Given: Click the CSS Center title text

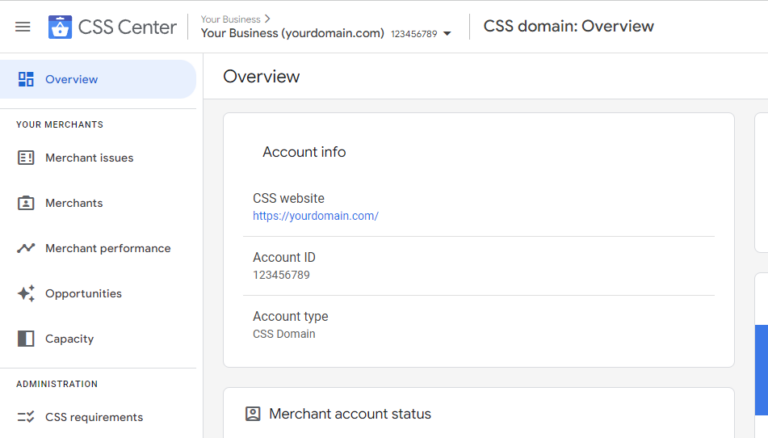Looking at the screenshot, I should point(127,27).
